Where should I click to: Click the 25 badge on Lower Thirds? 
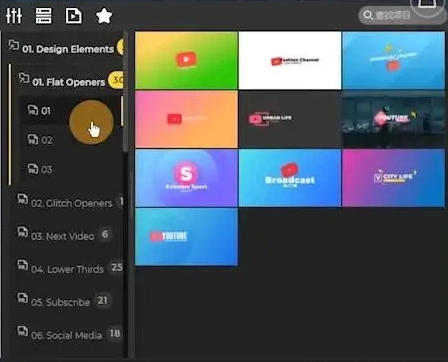pos(116,267)
